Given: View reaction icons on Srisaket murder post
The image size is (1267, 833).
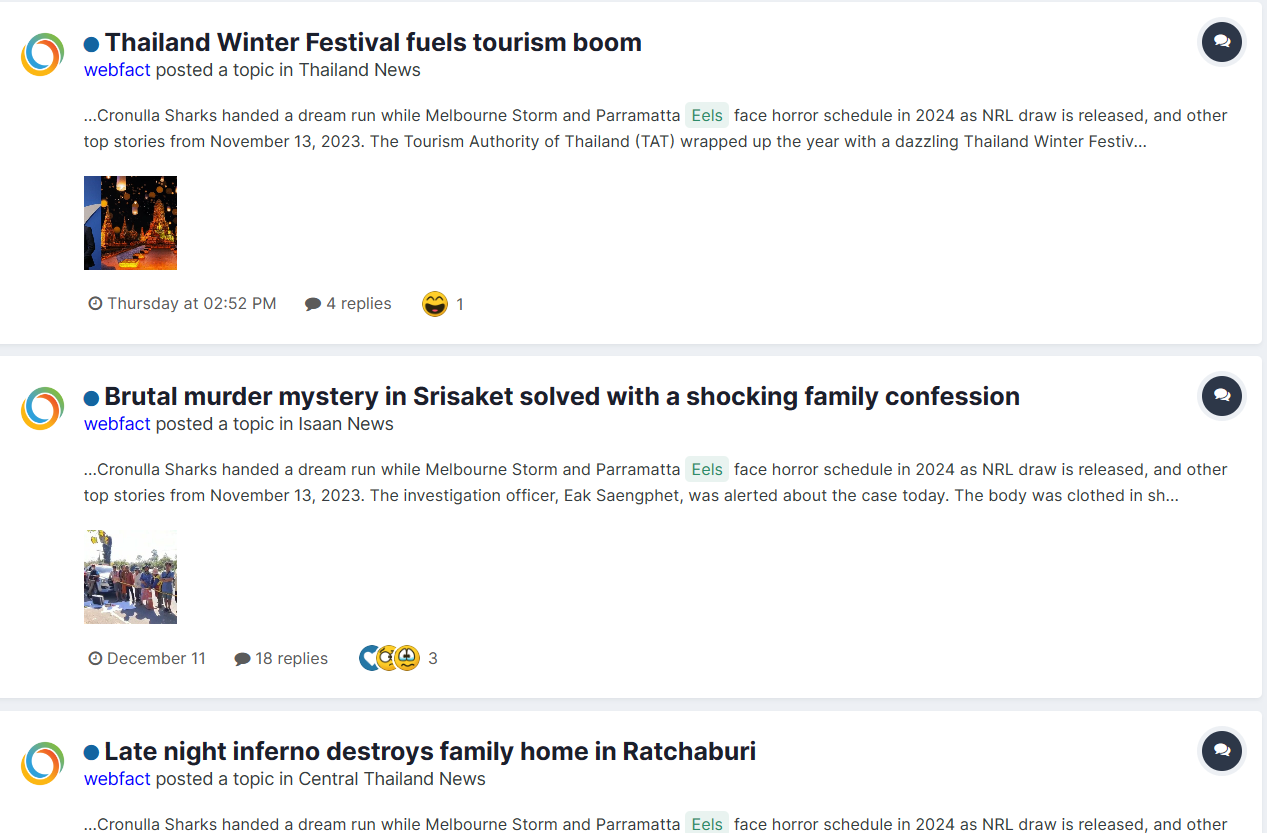Looking at the screenshot, I should pos(389,658).
